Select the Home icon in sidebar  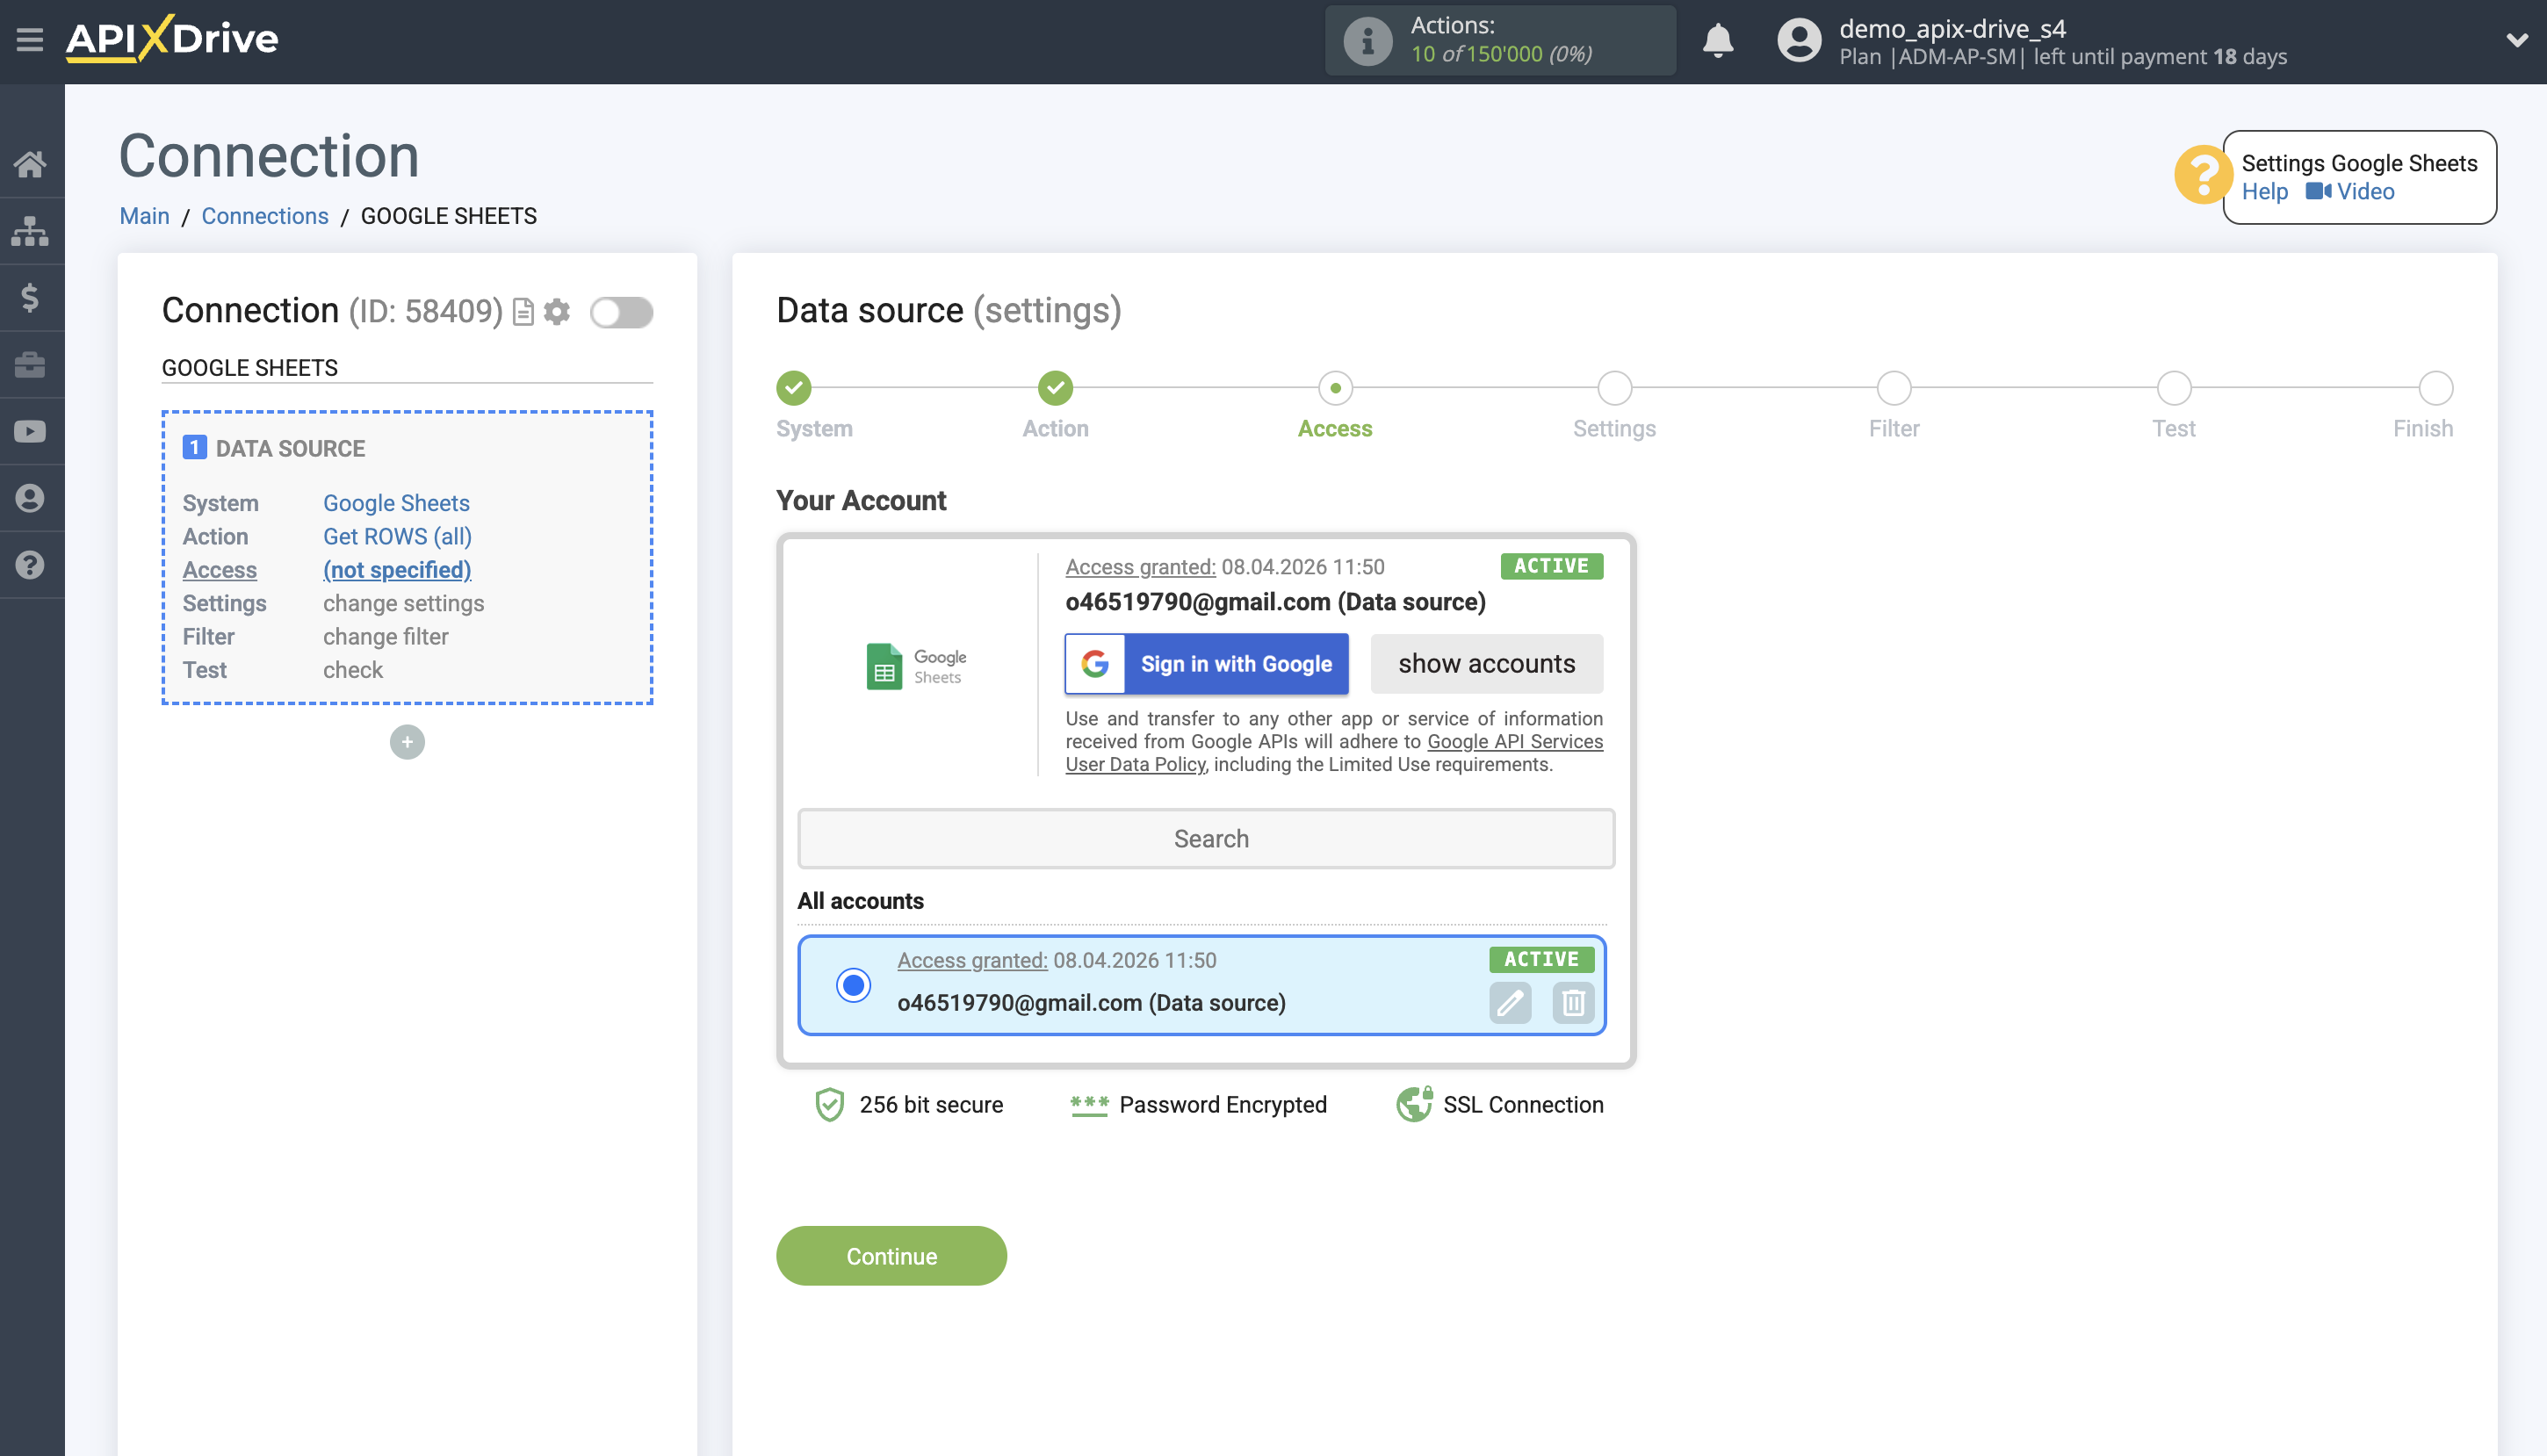(x=31, y=164)
